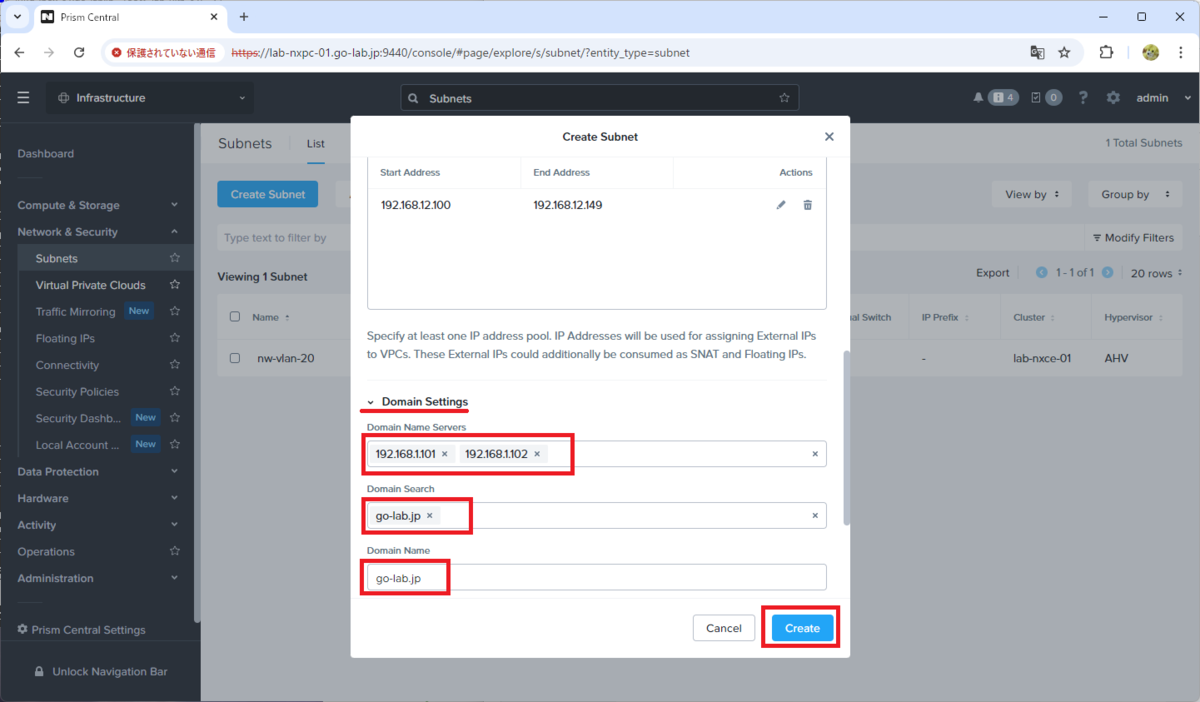The height and width of the screenshot is (702, 1200).
Task: Click the Subnets search box
Action: pos(600,98)
